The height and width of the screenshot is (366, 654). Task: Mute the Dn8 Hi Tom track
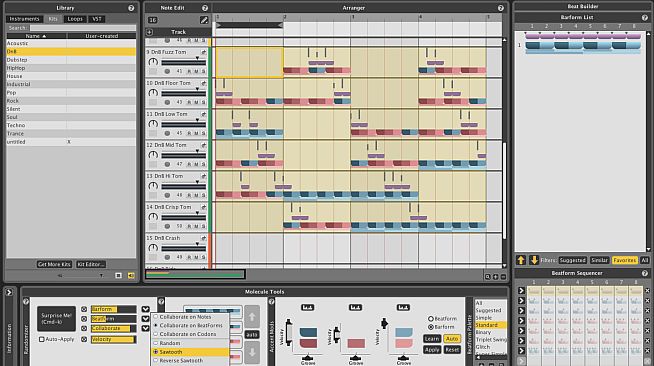(196, 195)
